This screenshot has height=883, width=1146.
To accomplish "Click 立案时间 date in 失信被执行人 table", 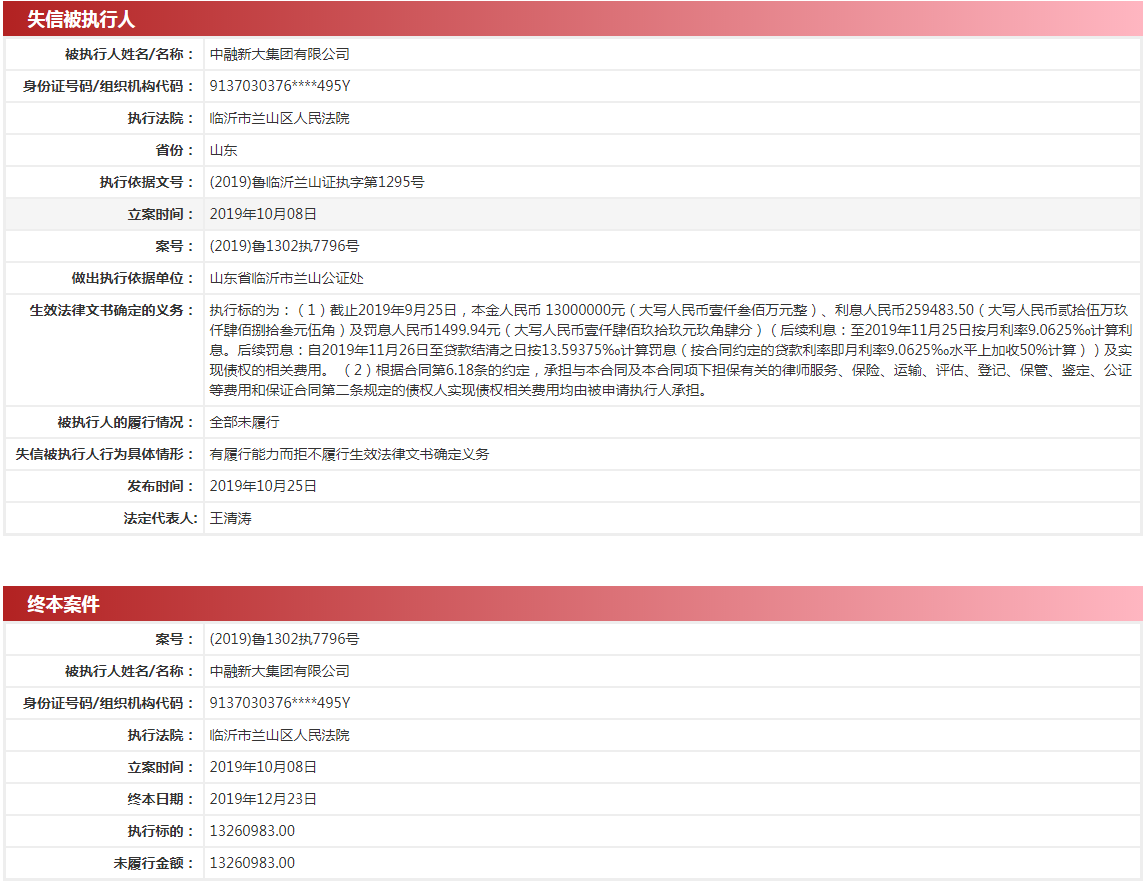I will pyautogui.click(x=263, y=214).
